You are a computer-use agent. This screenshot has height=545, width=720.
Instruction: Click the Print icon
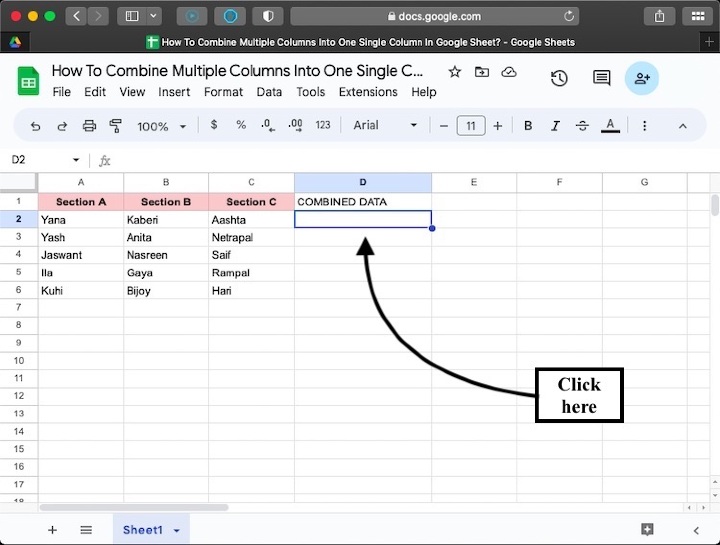[x=89, y=126]
